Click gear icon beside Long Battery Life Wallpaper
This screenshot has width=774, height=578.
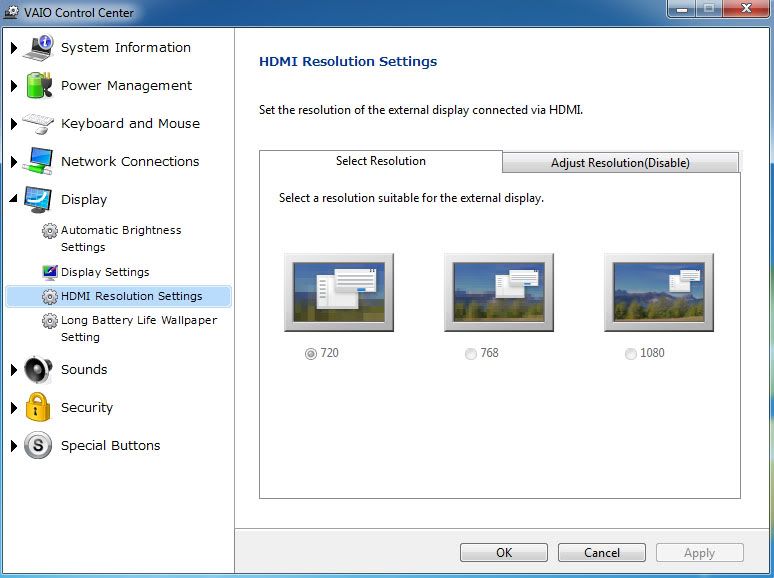(49, 320)
